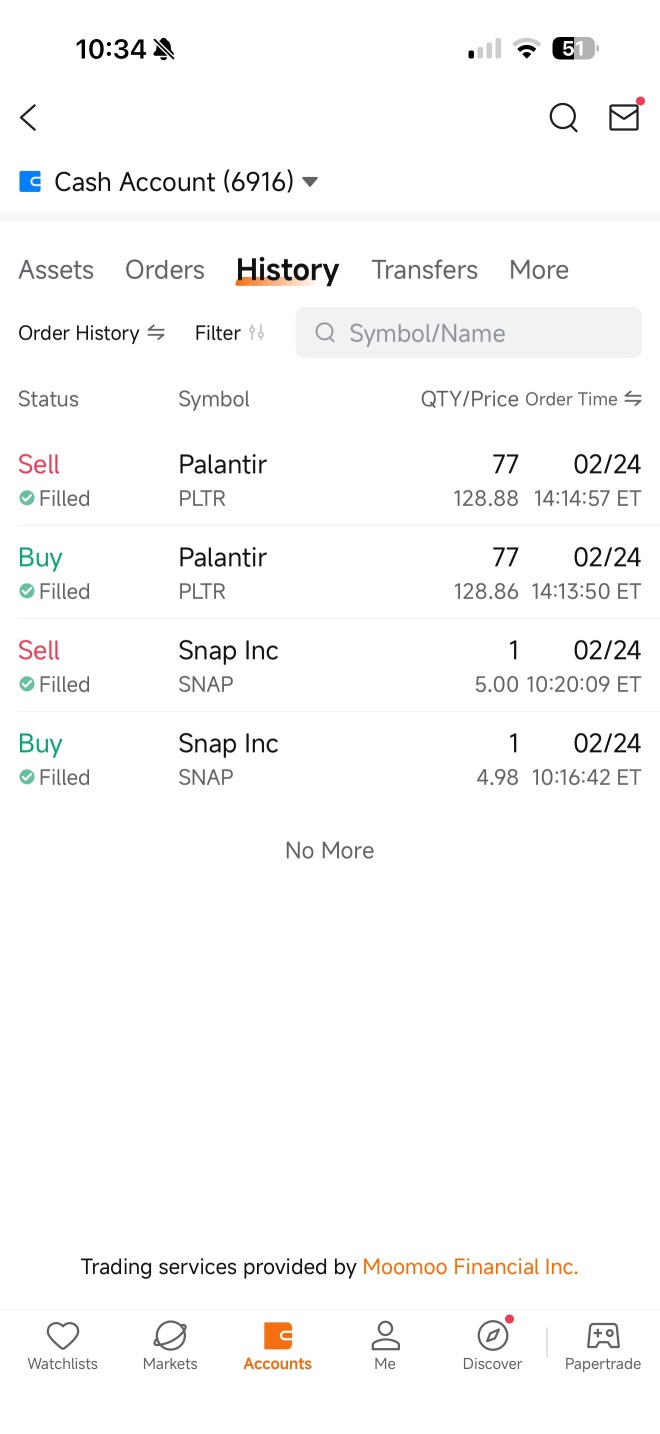
Task: Open the Moomoo Financial Inc. link
Action: (471, 1267)
